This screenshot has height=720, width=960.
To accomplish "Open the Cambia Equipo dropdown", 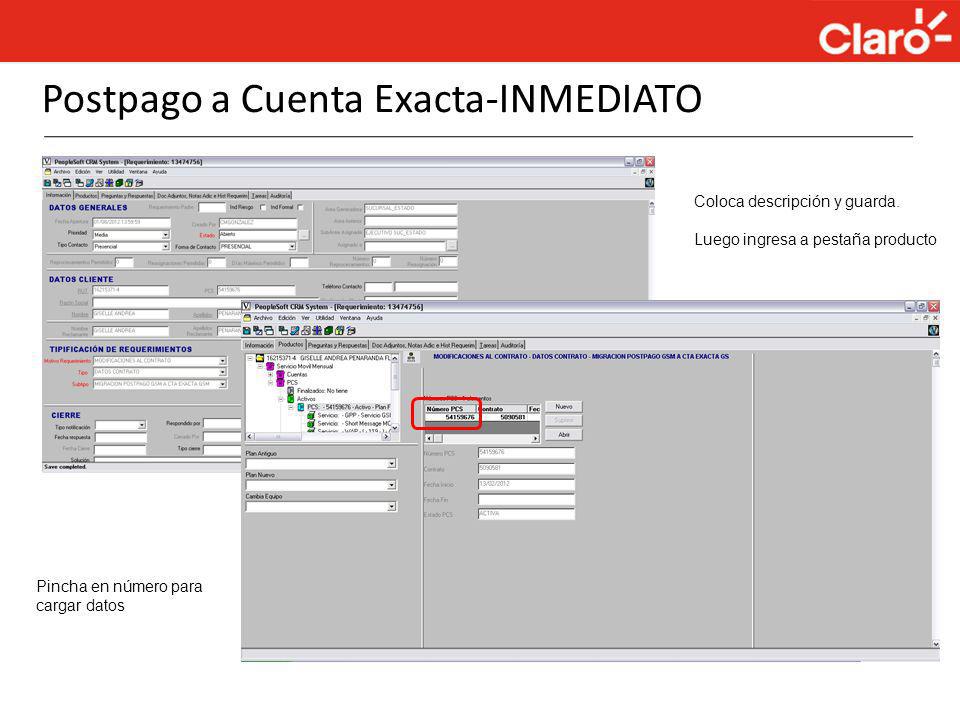I will (391, 507).
